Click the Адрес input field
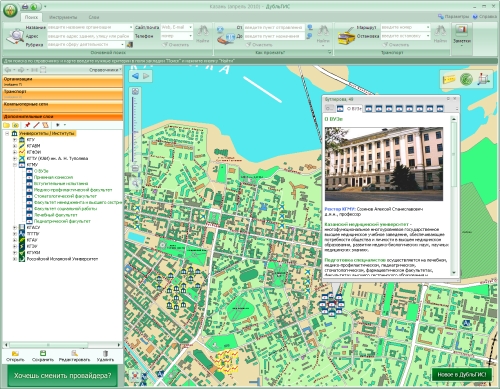 90,36
